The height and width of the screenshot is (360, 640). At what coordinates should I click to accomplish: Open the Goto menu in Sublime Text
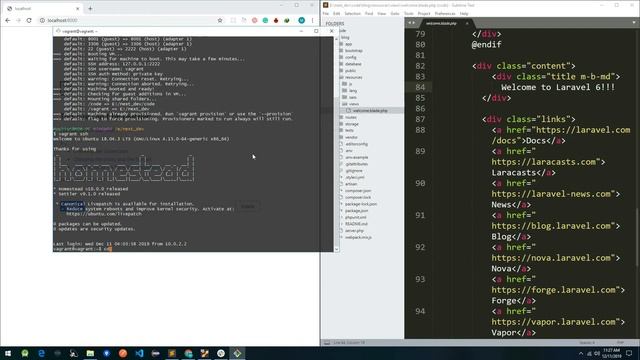[395, 13]
